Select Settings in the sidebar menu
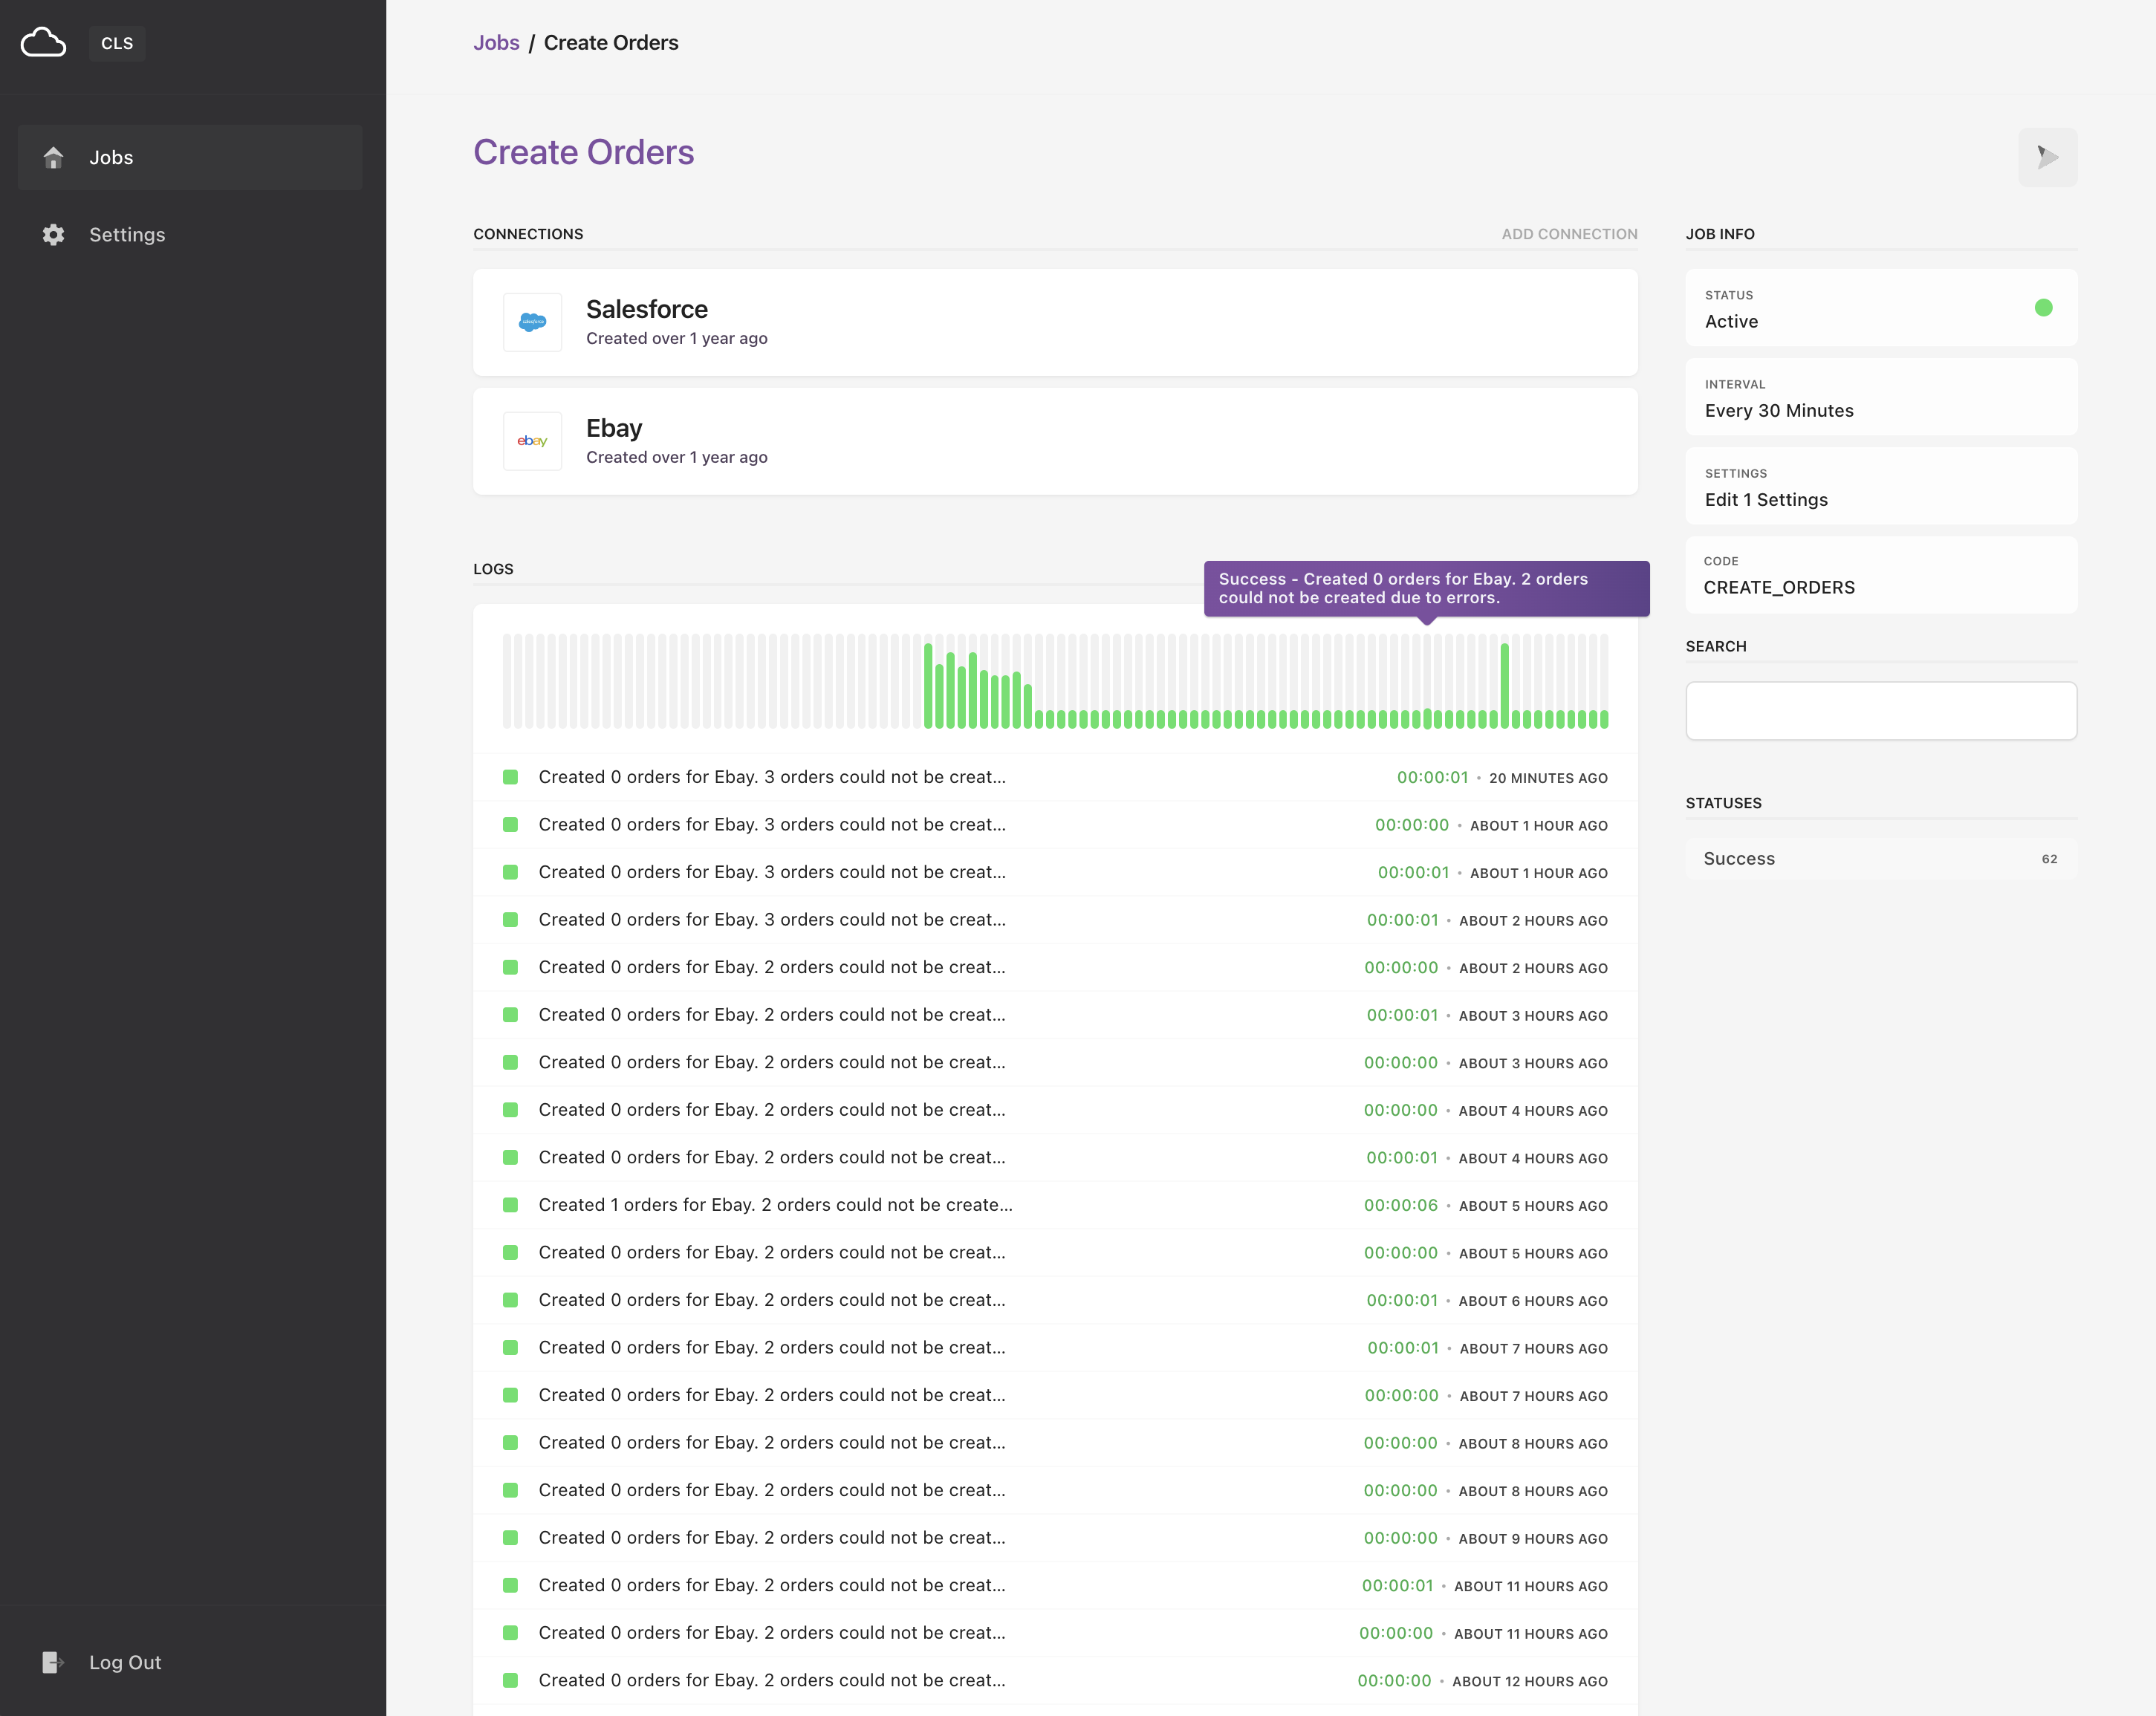 click(127, 235)
